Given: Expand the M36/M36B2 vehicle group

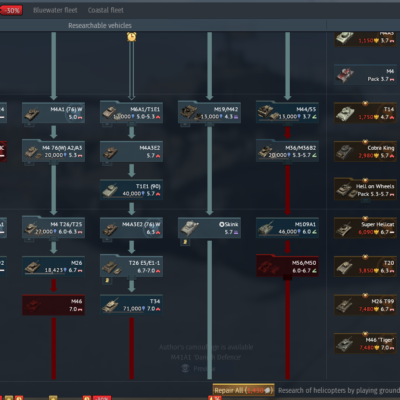Looking at the screenshot, I should pos(287,152).
